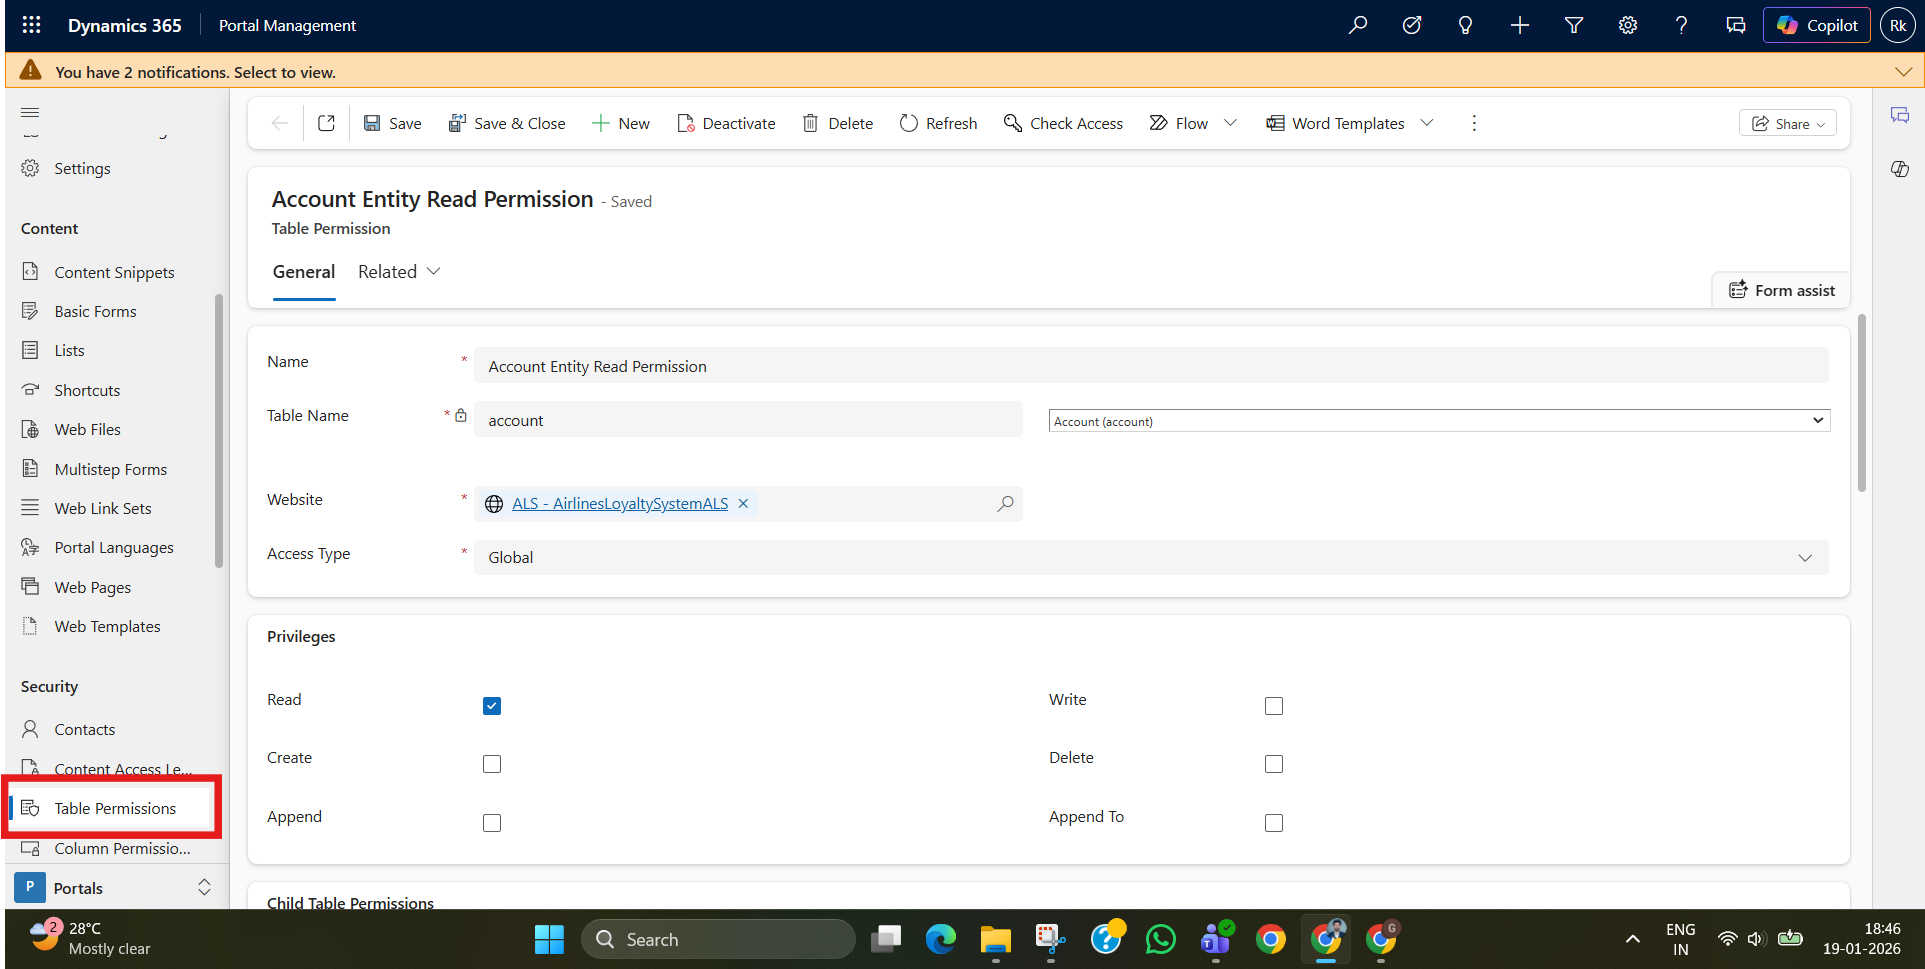
Task: Open the advanced filter funnel icon
Action: click(x=1573, y=25)
